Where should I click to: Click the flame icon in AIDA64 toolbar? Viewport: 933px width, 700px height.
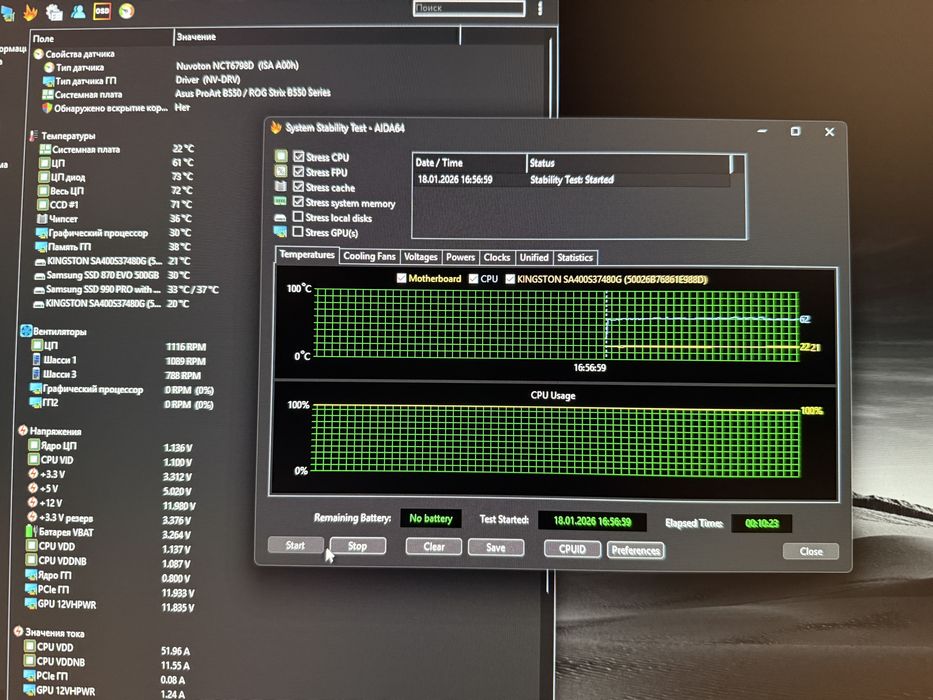point(30,12)
